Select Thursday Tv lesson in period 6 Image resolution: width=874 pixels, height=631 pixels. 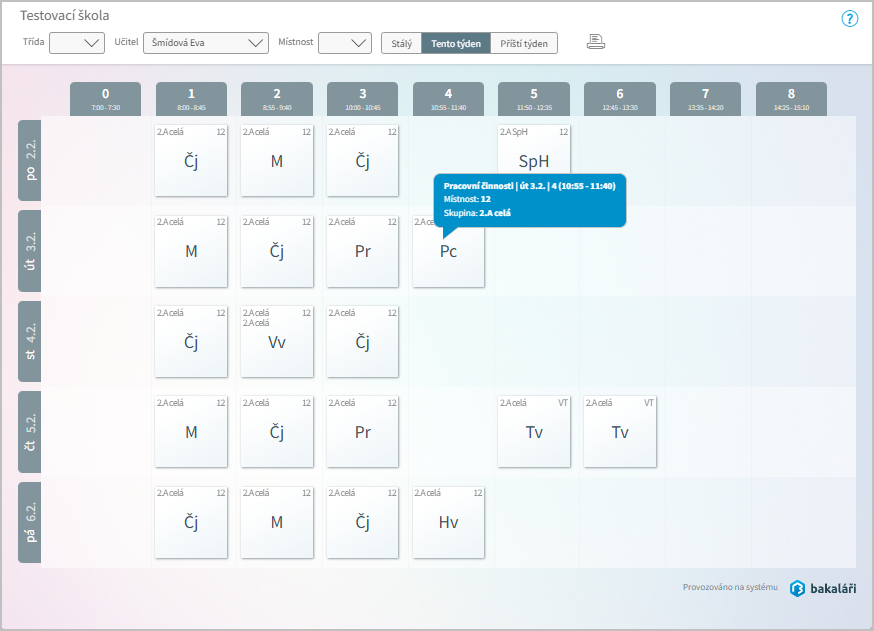coord(620,432)
